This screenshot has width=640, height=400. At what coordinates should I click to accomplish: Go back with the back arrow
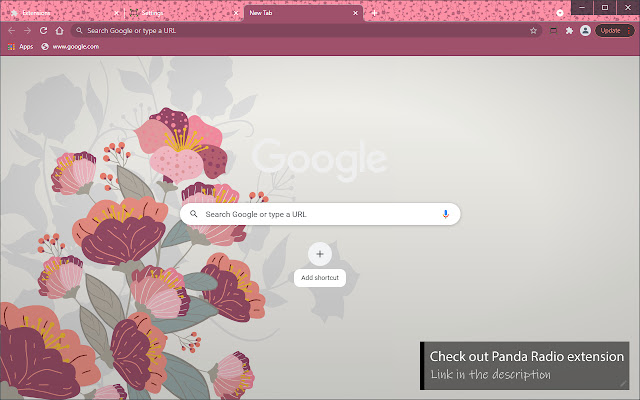11,31
